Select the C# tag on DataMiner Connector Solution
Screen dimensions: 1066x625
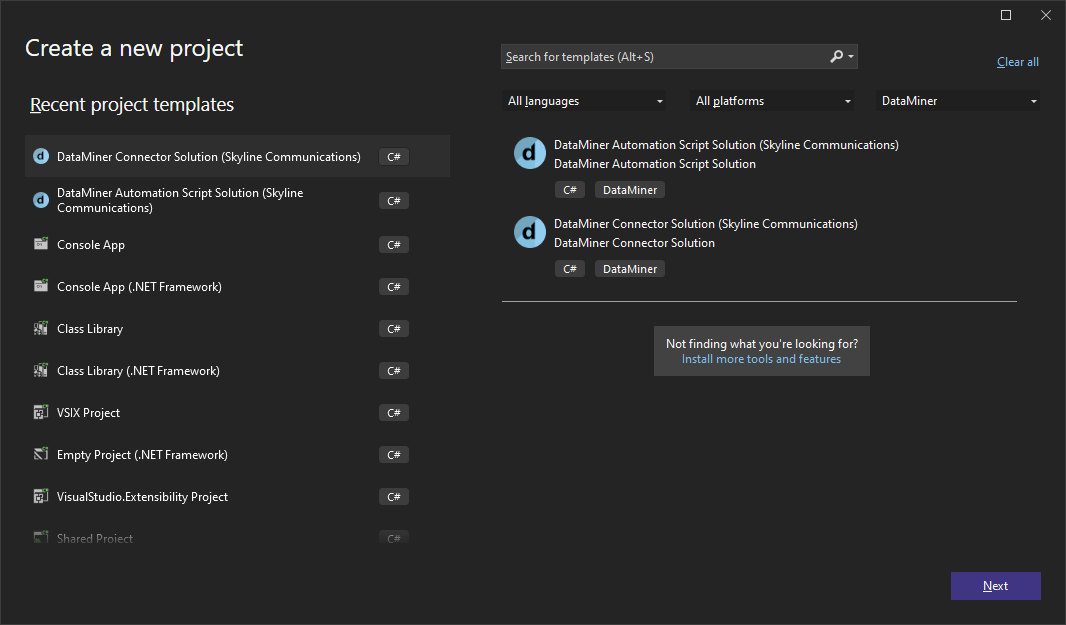click(x=570, y=268)
